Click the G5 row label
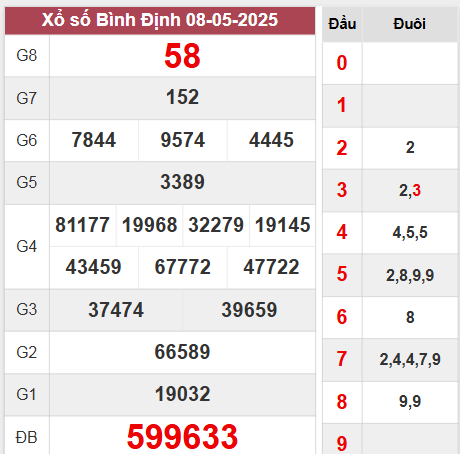This screenshot has height=454, width=460. [27, 183]
